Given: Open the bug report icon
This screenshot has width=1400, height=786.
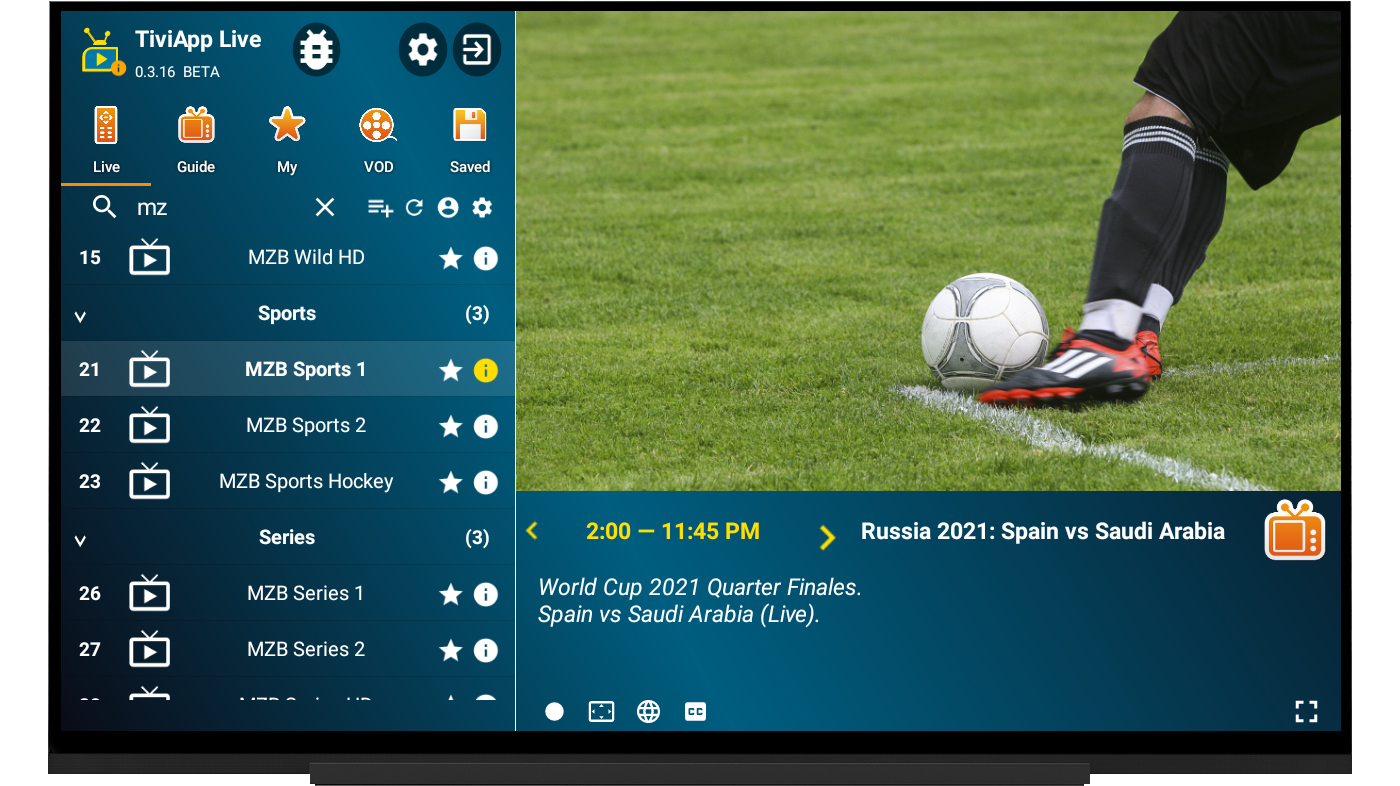Looking at the screenshot, I should [x=316, y=50].
